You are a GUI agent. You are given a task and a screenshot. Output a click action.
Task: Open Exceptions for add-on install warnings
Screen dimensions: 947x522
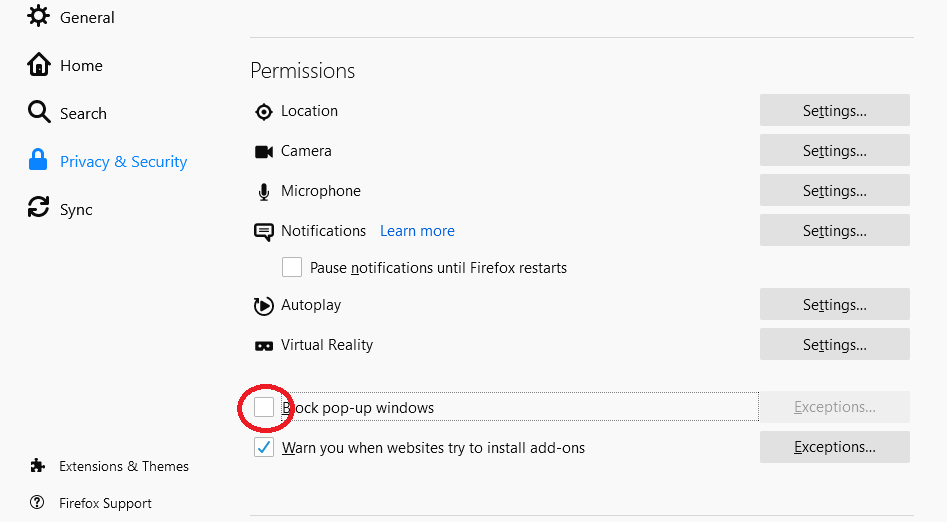[834, 447]
